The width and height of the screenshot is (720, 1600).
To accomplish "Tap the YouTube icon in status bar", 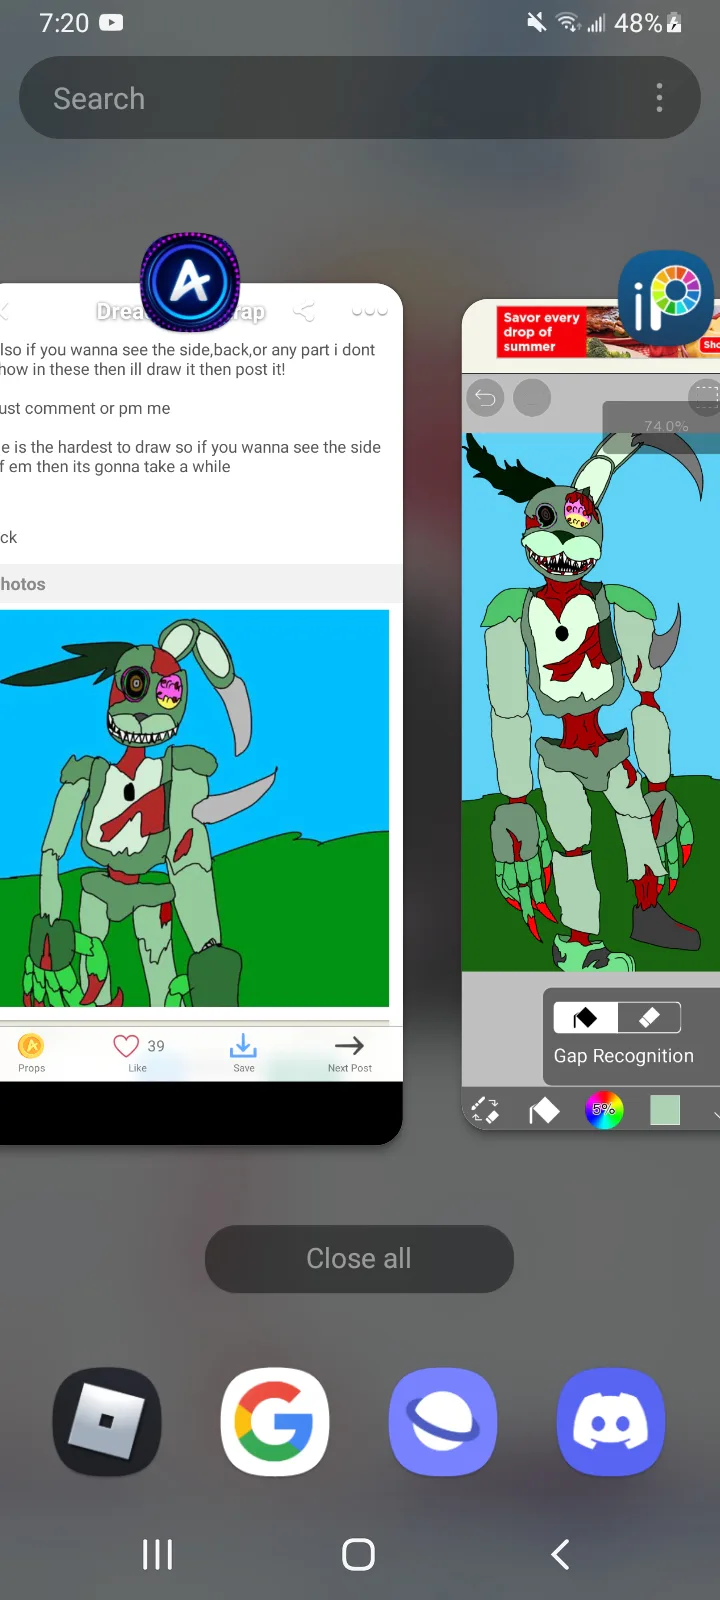I will pos(112,22).
